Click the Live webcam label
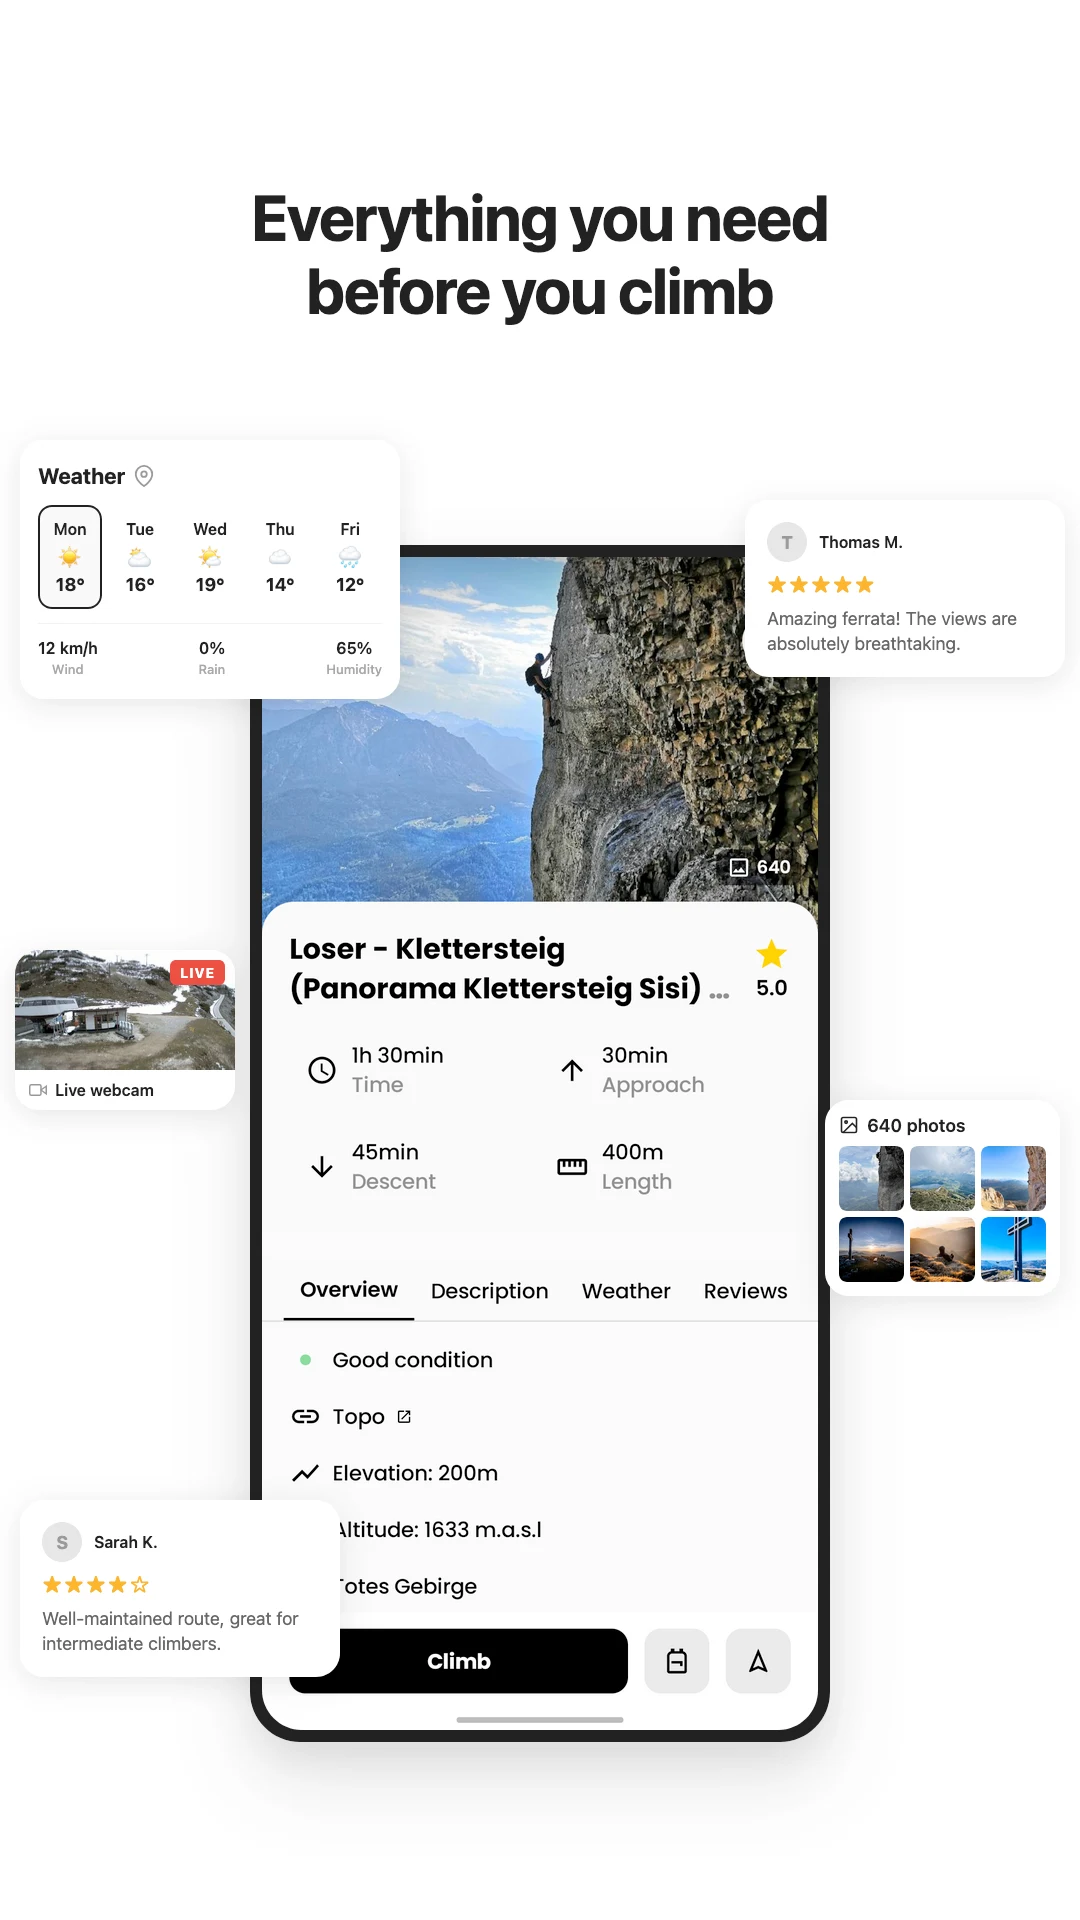The image size is (1080, 1920). tap(104, 1090)
